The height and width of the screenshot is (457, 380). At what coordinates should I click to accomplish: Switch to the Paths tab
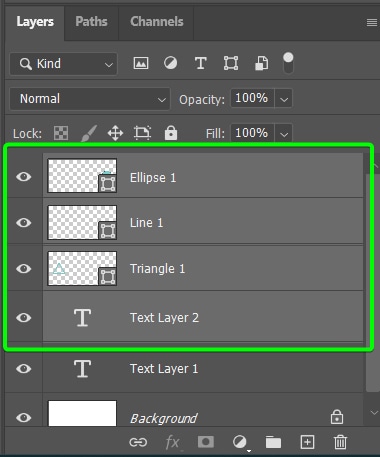[x=91, y=22]
